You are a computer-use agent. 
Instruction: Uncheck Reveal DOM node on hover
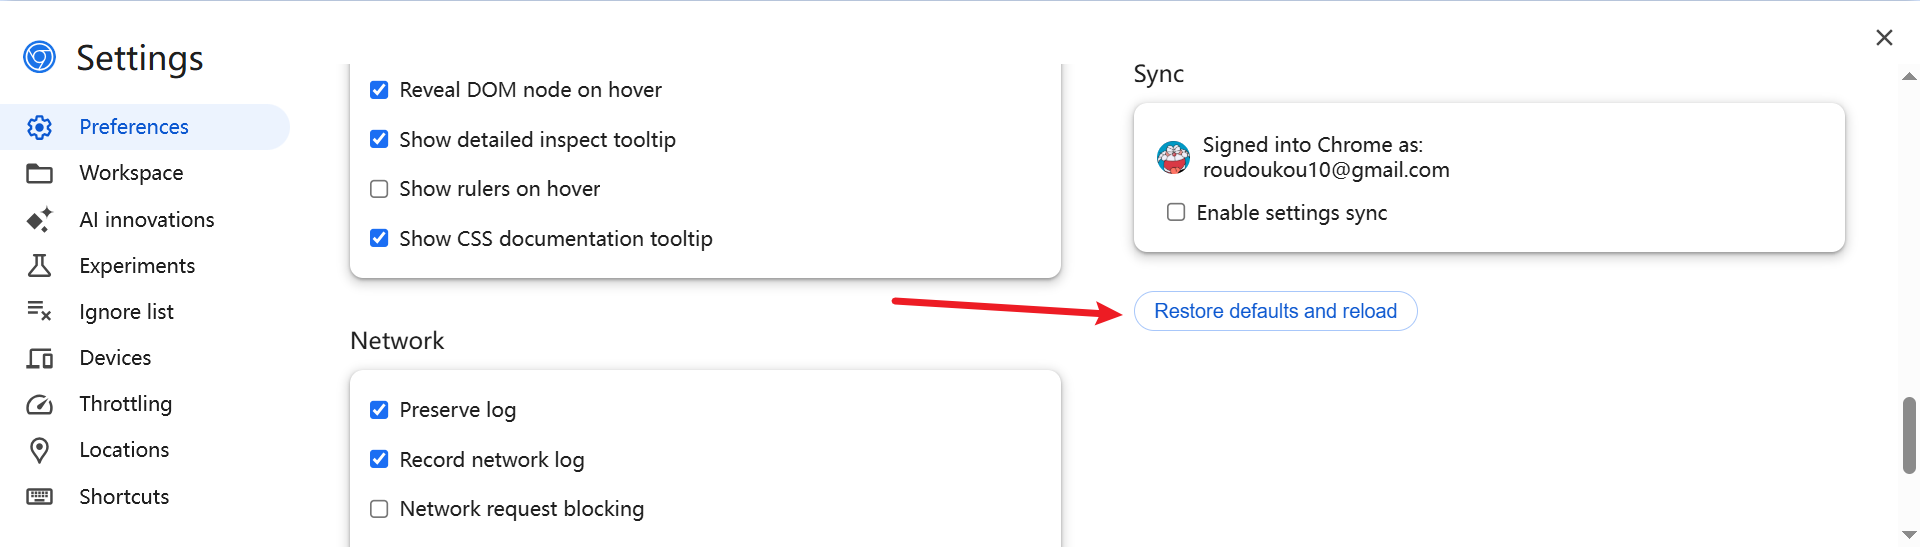[379, 90]
